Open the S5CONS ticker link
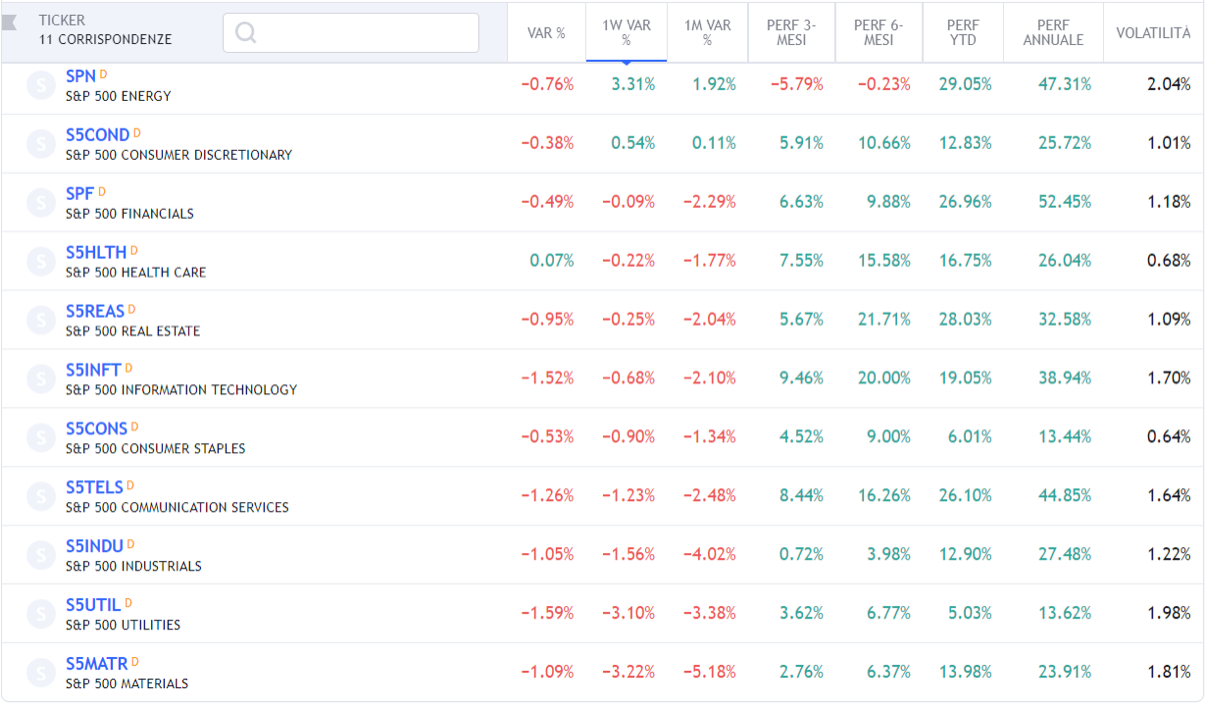The image size is (1206, 704). (x=96, y=428)
